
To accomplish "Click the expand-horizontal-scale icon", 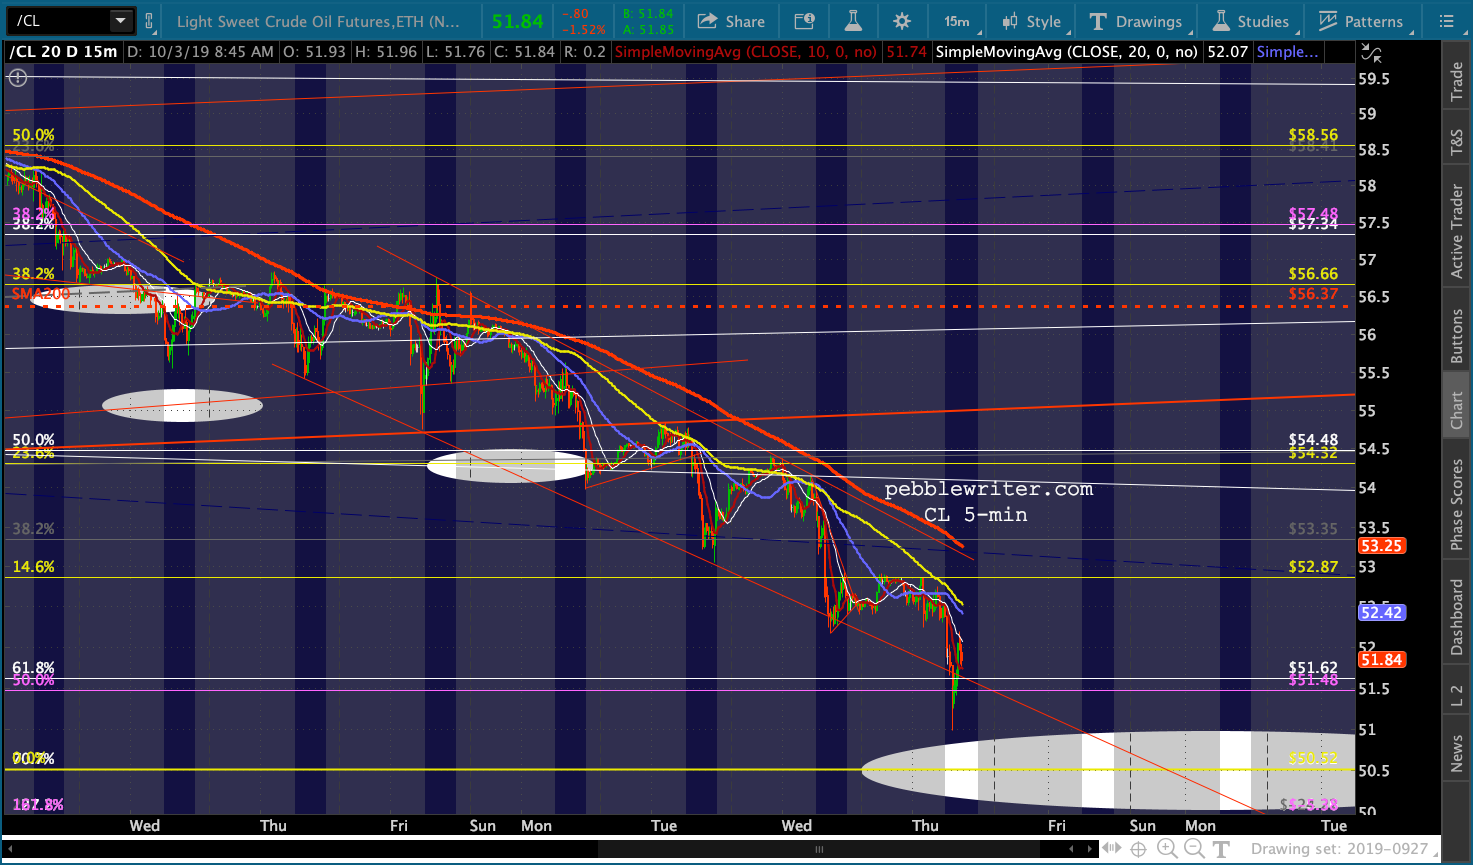I will click(1111, 849).
